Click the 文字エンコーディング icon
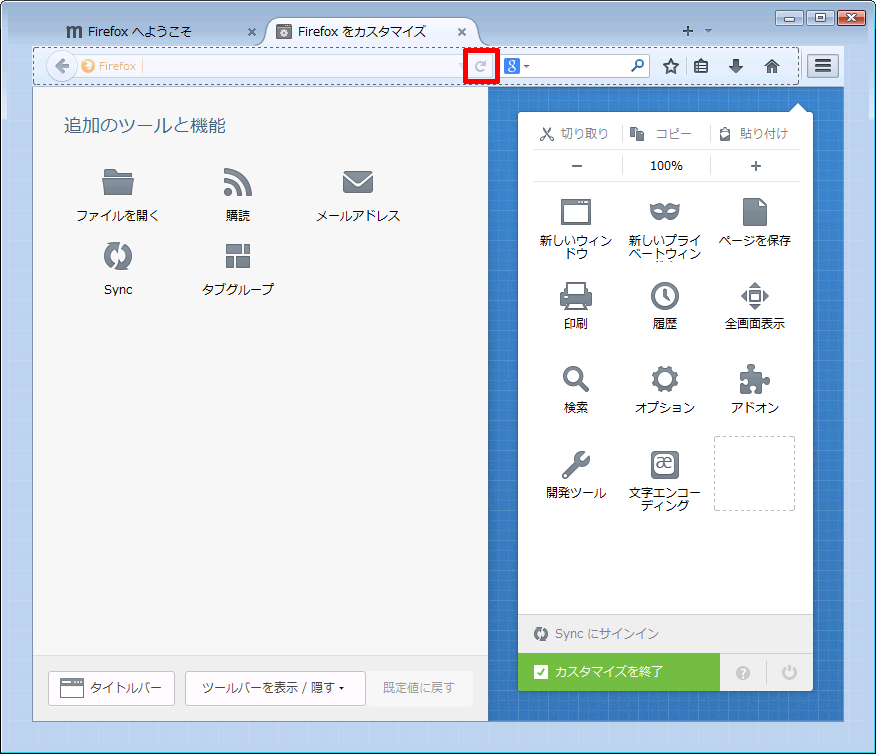Screen dimensions: 876x754 pos(665,465)
